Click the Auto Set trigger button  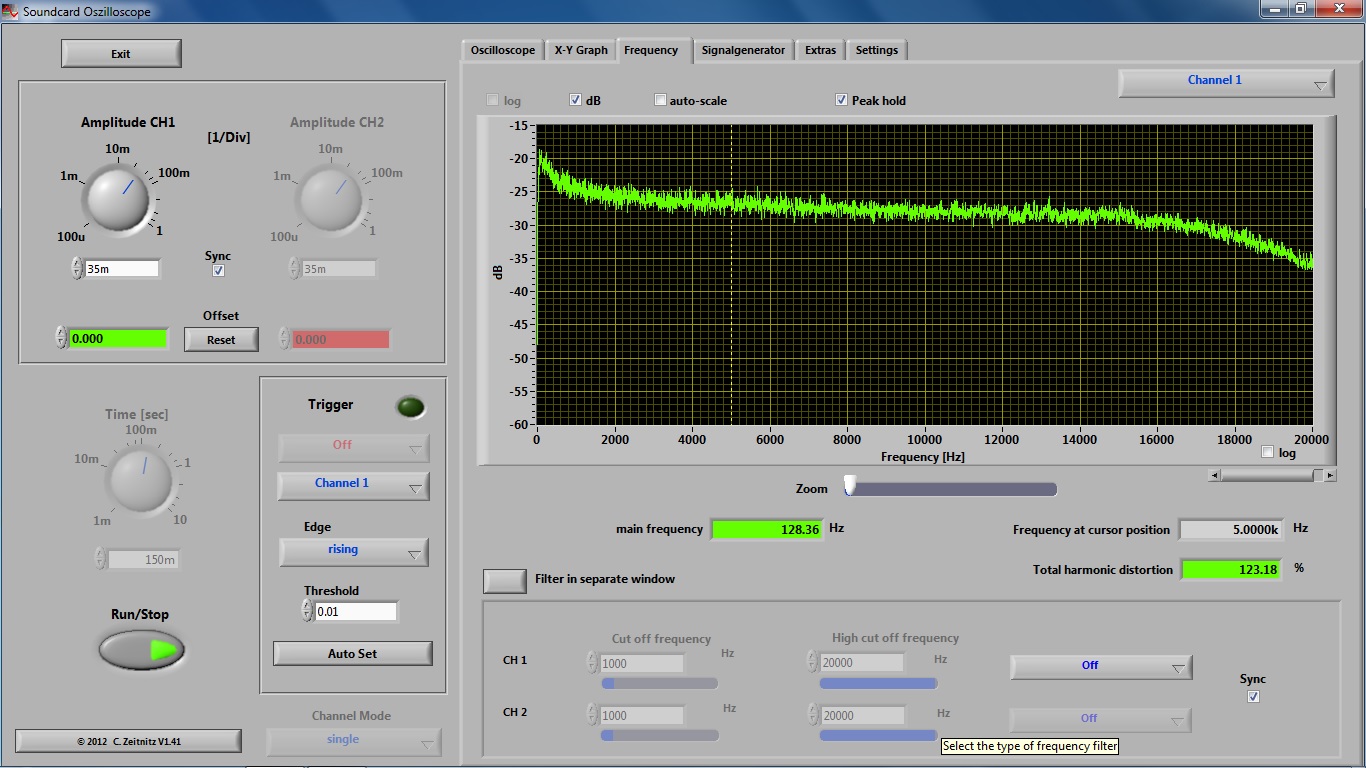click(x=352, y=653)
